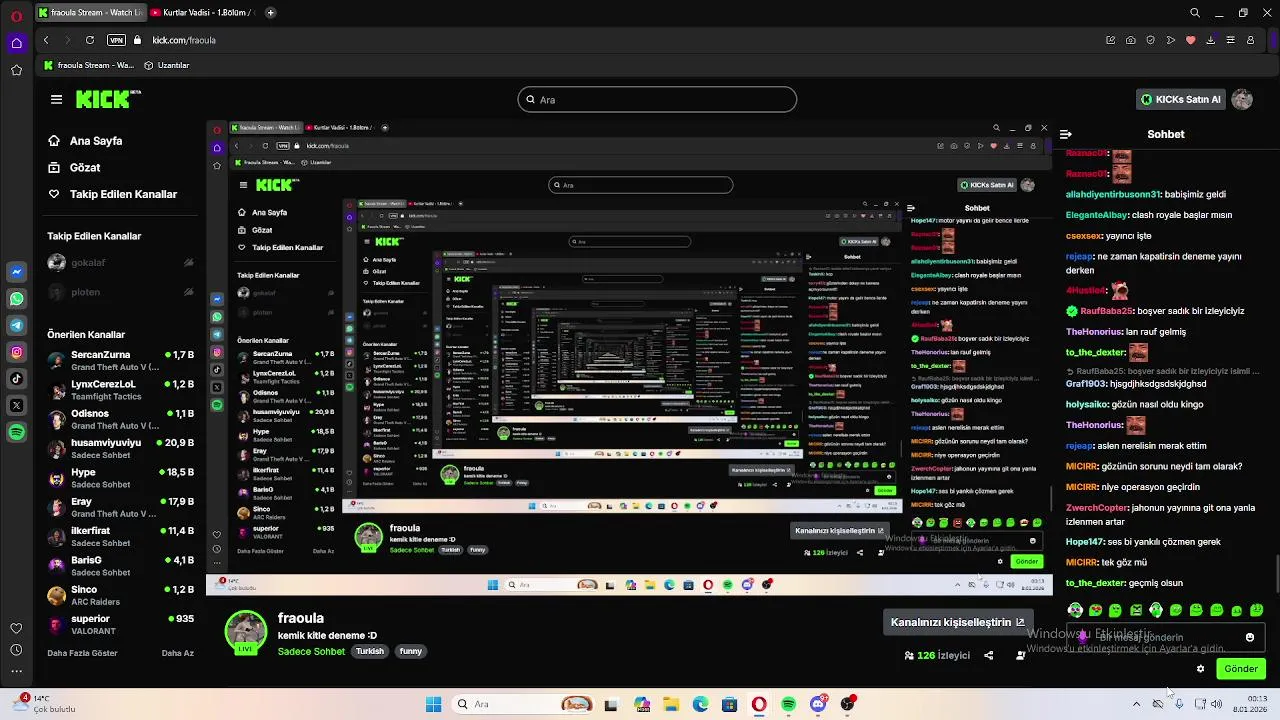Open sidebar history clock icon
1280x720 pixels.
coord(16,650)
